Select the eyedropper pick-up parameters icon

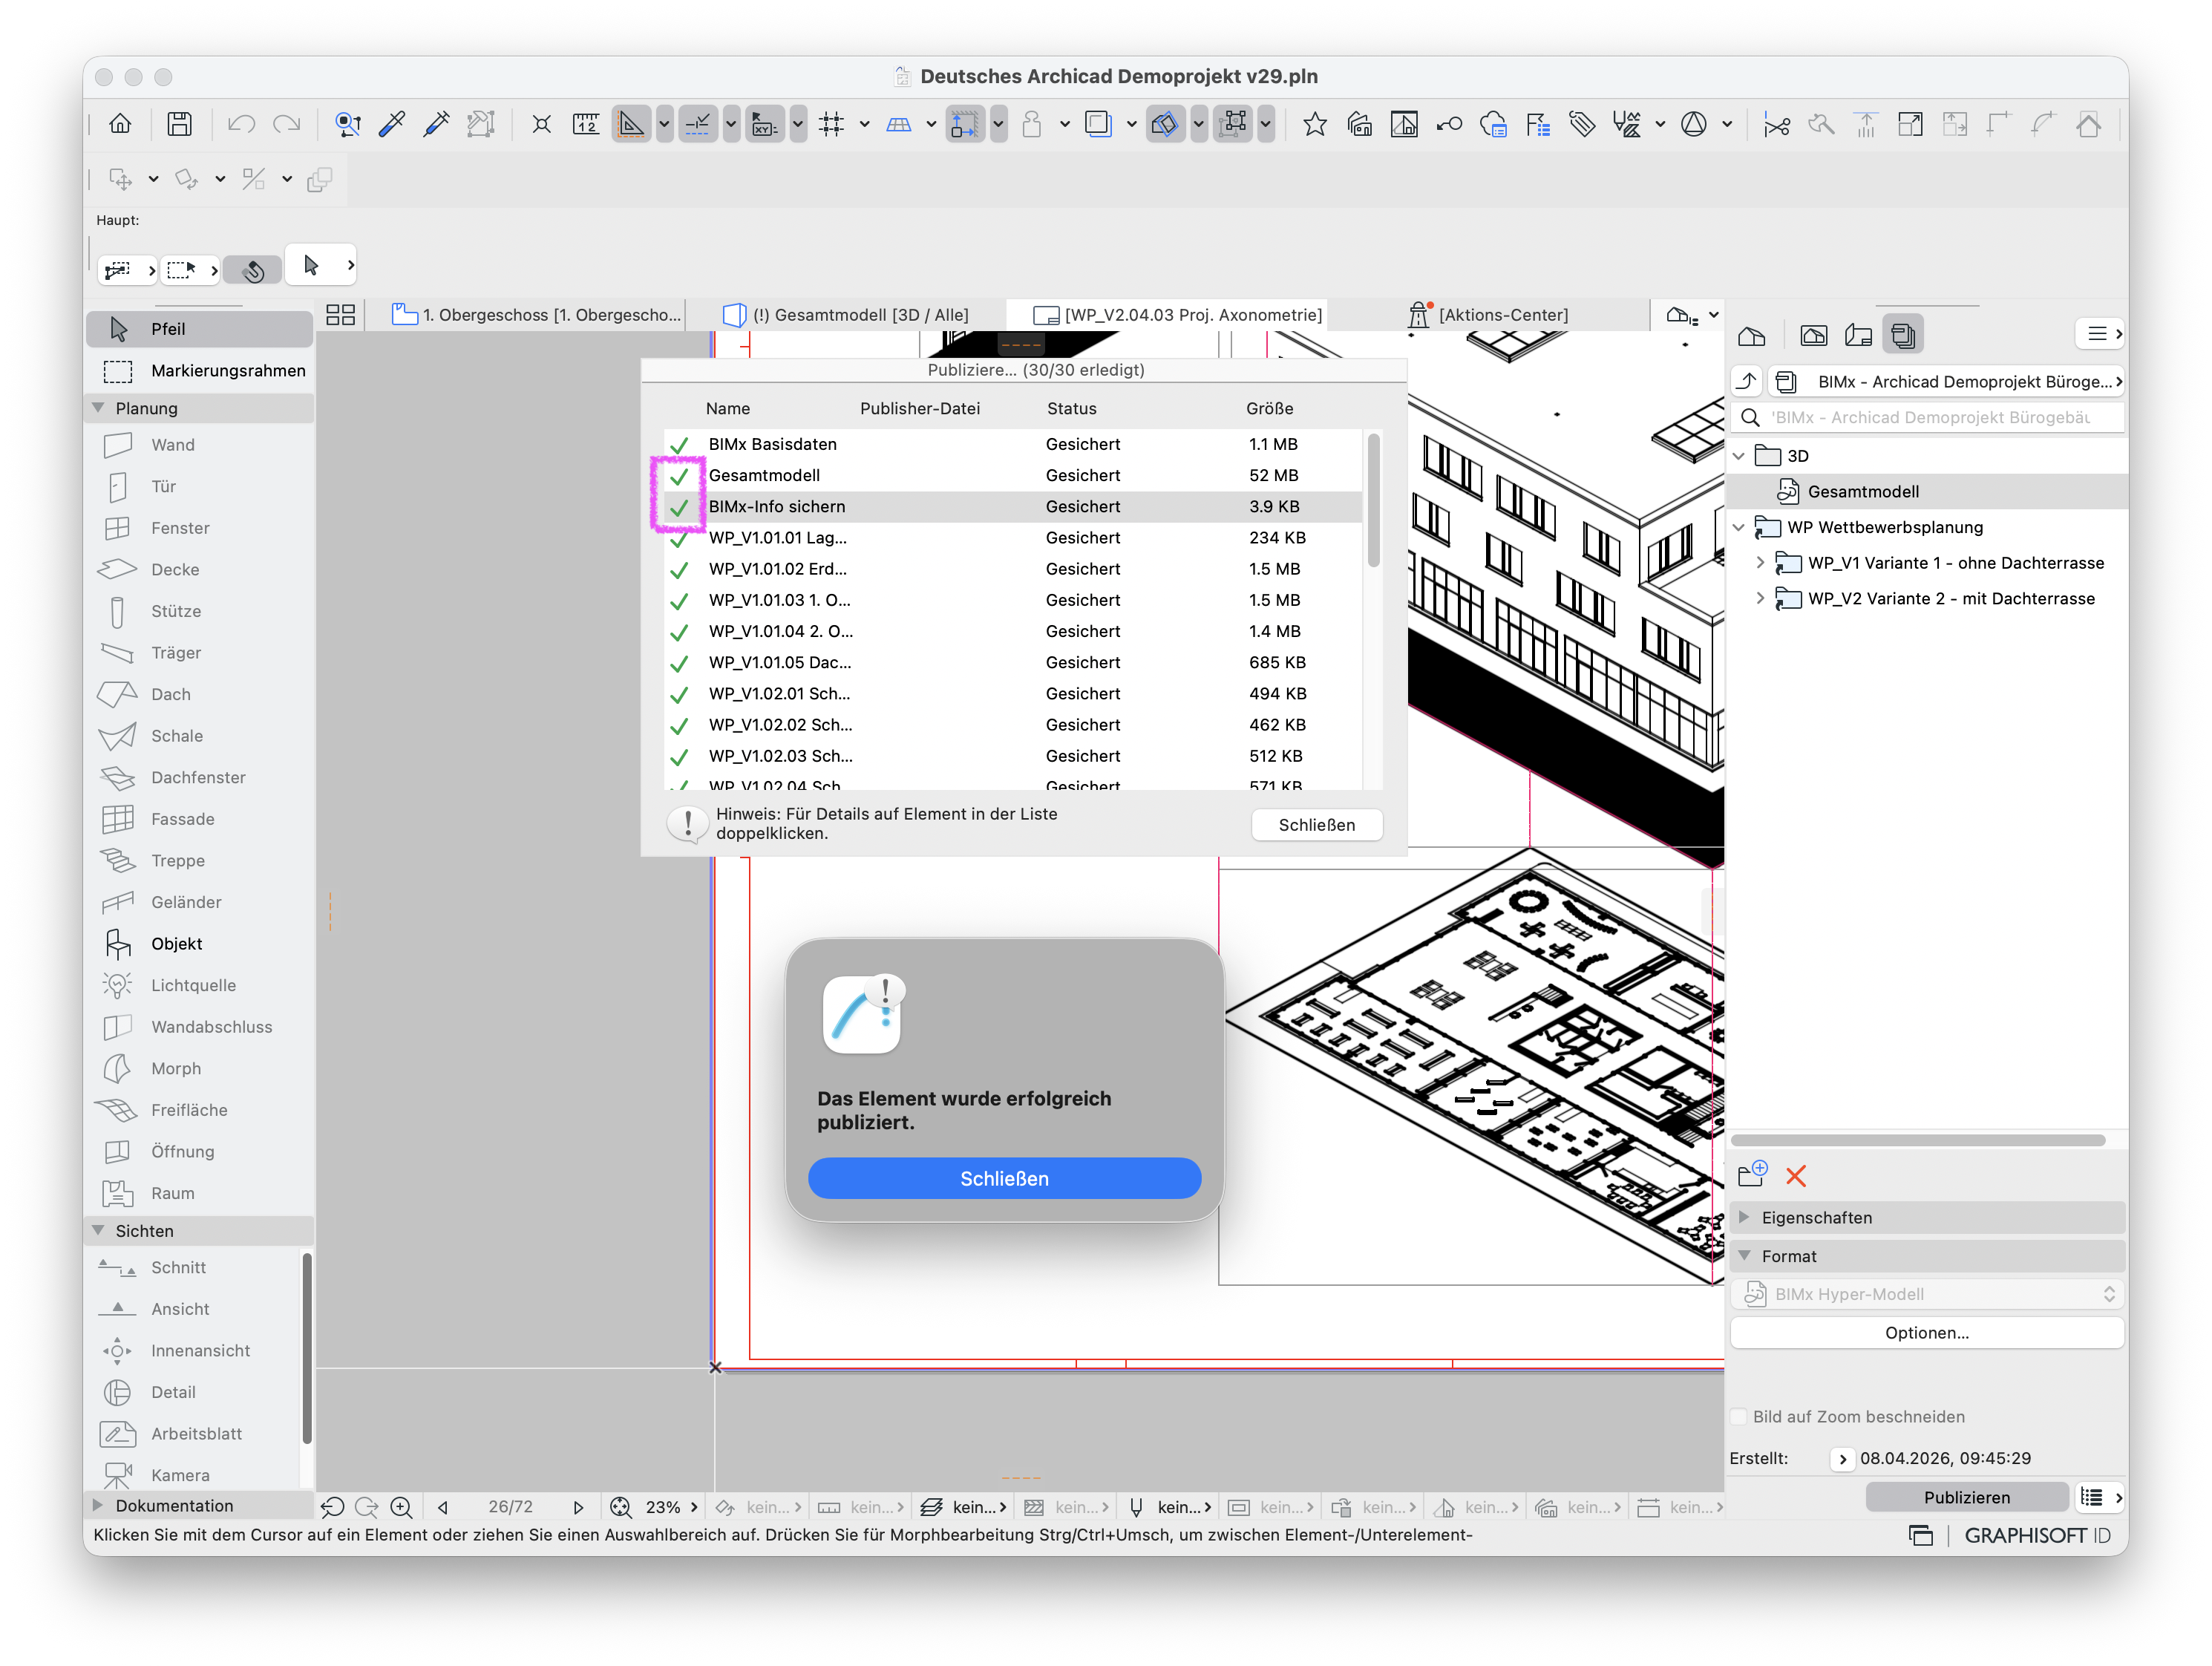point(392,124)
